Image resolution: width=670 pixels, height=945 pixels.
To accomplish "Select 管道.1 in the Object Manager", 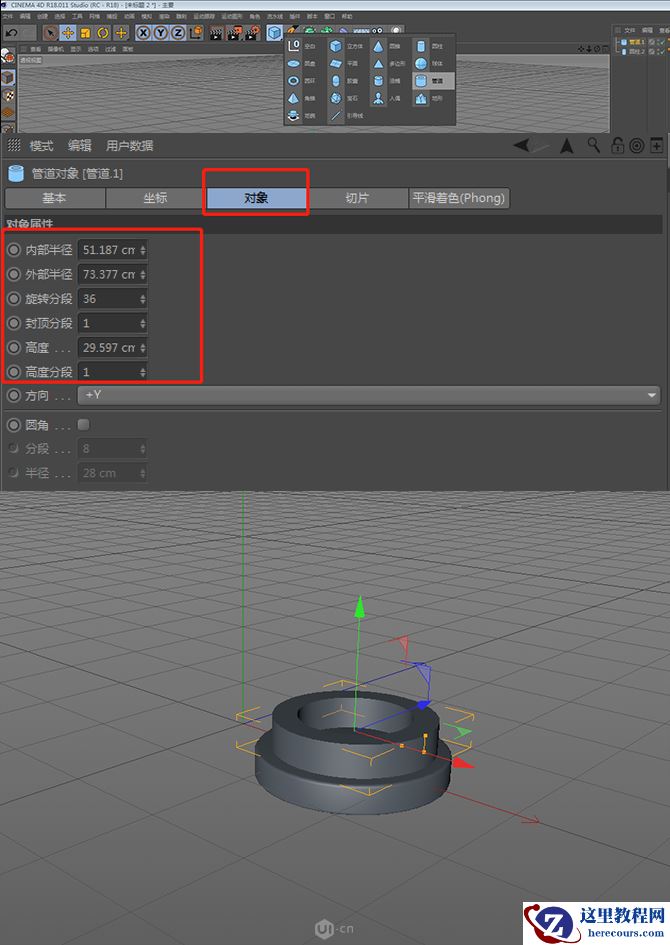I will point(637,42).
